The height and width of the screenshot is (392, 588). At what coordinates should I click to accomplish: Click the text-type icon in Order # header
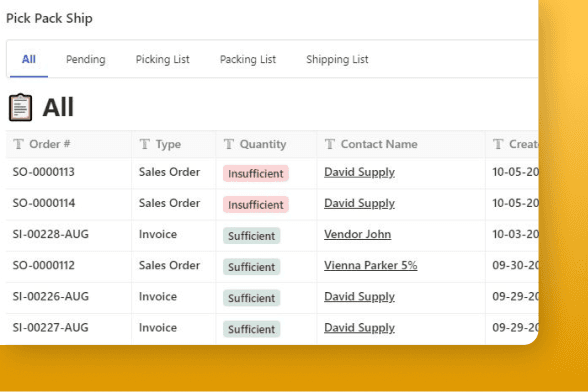pyautogui.click(x=18, y=144)
